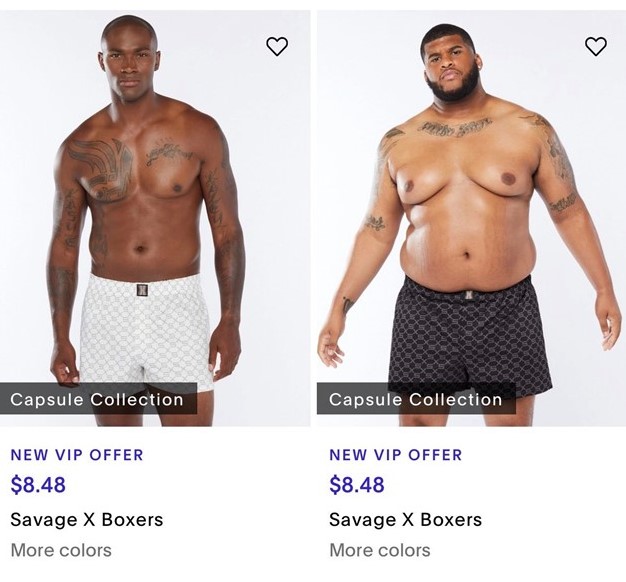Open Savage X Boxers title of left product
Image resolution: width=626 pixels, height=582 pixels.
[x=87, y=520]
